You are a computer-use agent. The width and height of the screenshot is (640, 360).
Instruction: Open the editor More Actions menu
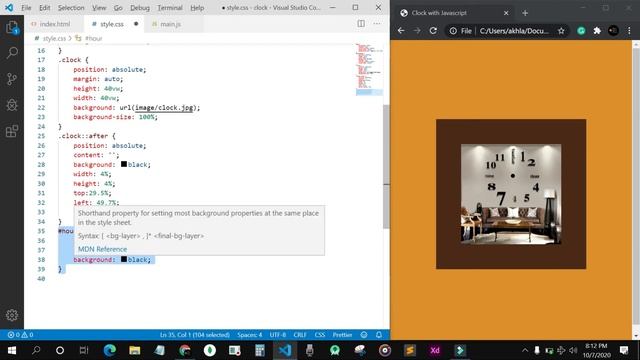tap(377, 24)
